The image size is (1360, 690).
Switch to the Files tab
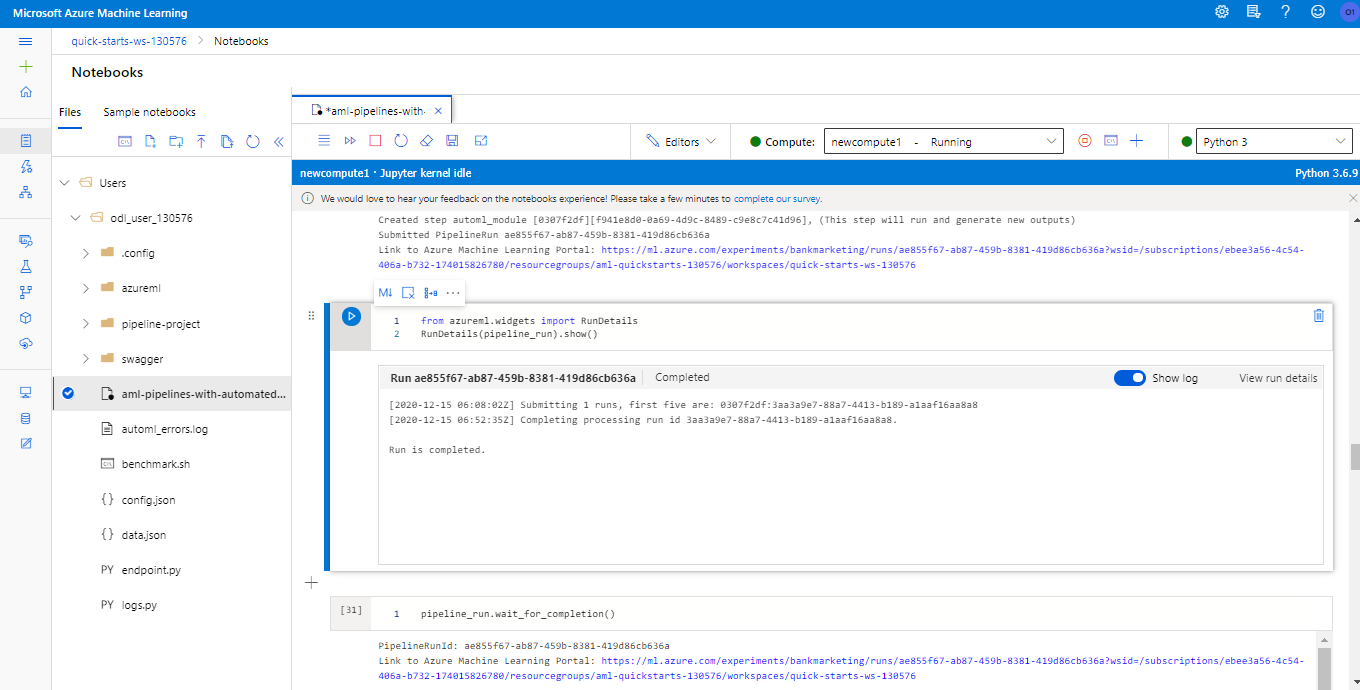pyautogui.click(x=70, y=112)
